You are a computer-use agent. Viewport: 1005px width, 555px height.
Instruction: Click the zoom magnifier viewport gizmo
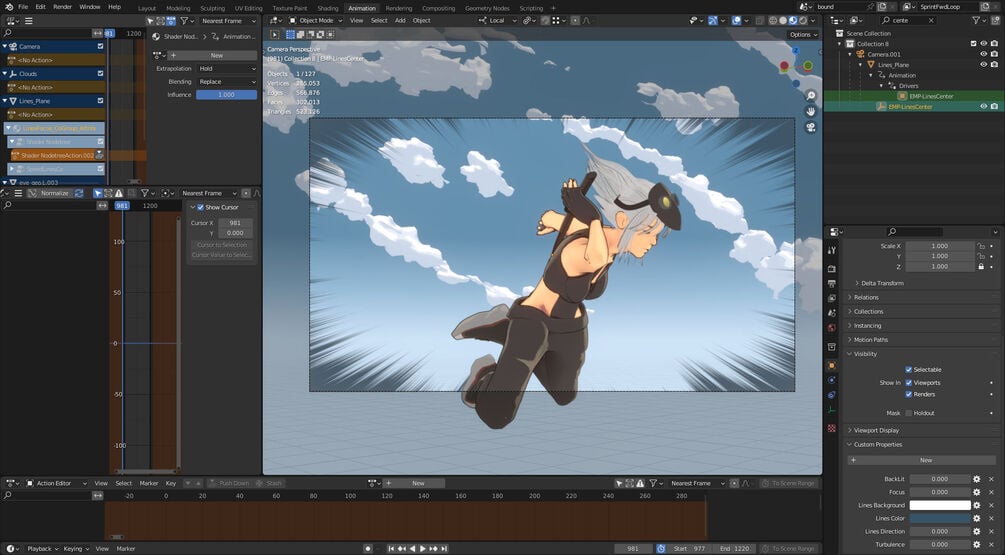click(x=811, y=95)
